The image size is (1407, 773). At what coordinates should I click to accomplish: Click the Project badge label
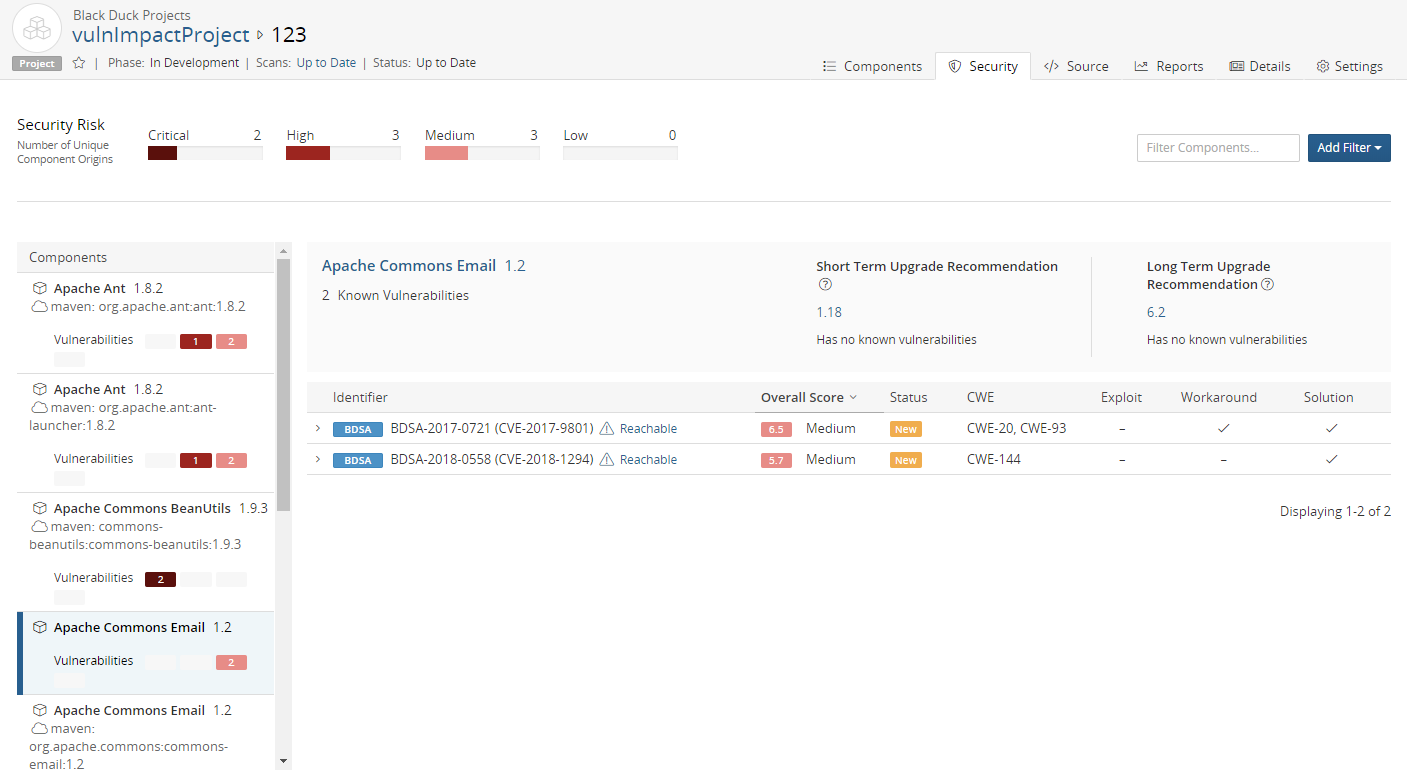pos(37,63)
